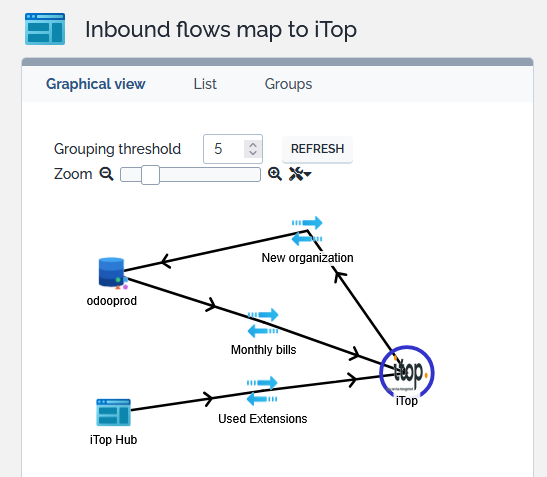Click the REFRESH button
Image resolution: width=547 pixels, height=477 pixels.
pyautogui.click(x=317, y=149)
